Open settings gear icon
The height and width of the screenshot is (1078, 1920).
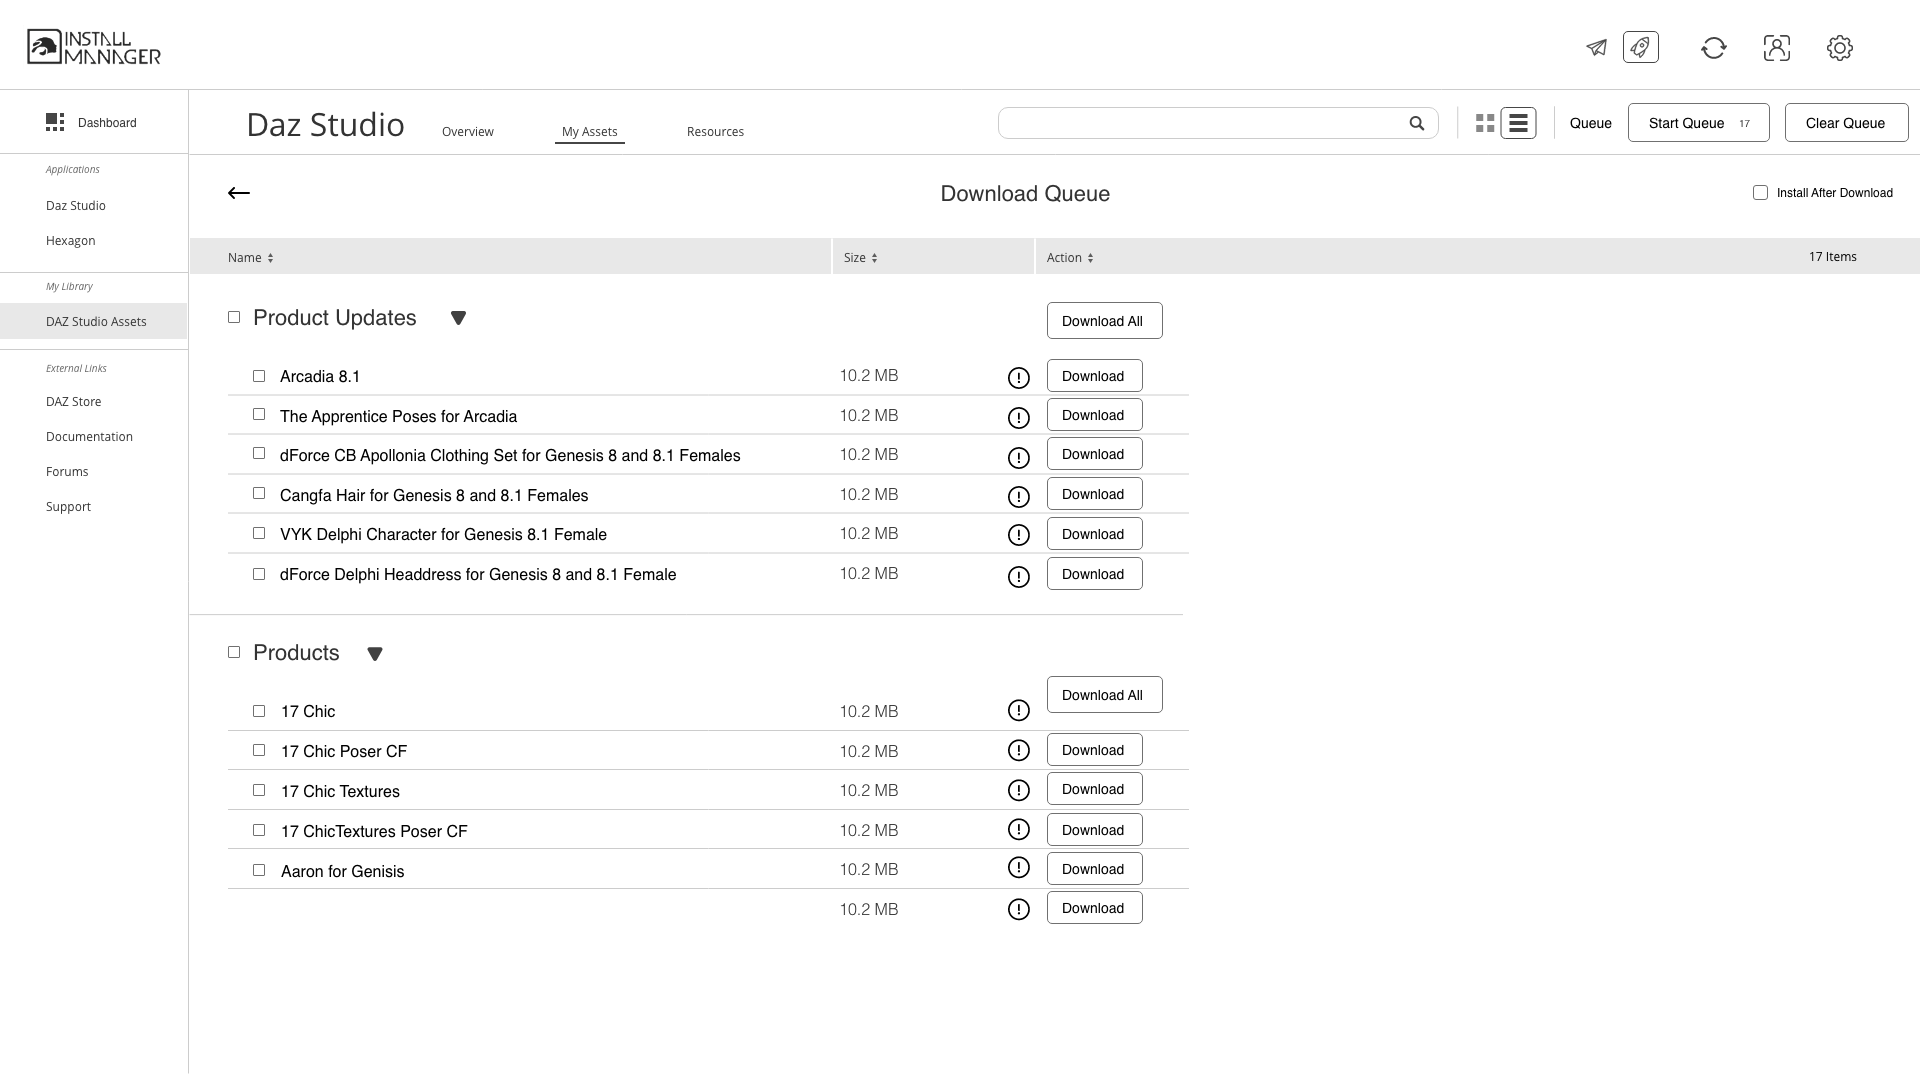(1840, 48)
